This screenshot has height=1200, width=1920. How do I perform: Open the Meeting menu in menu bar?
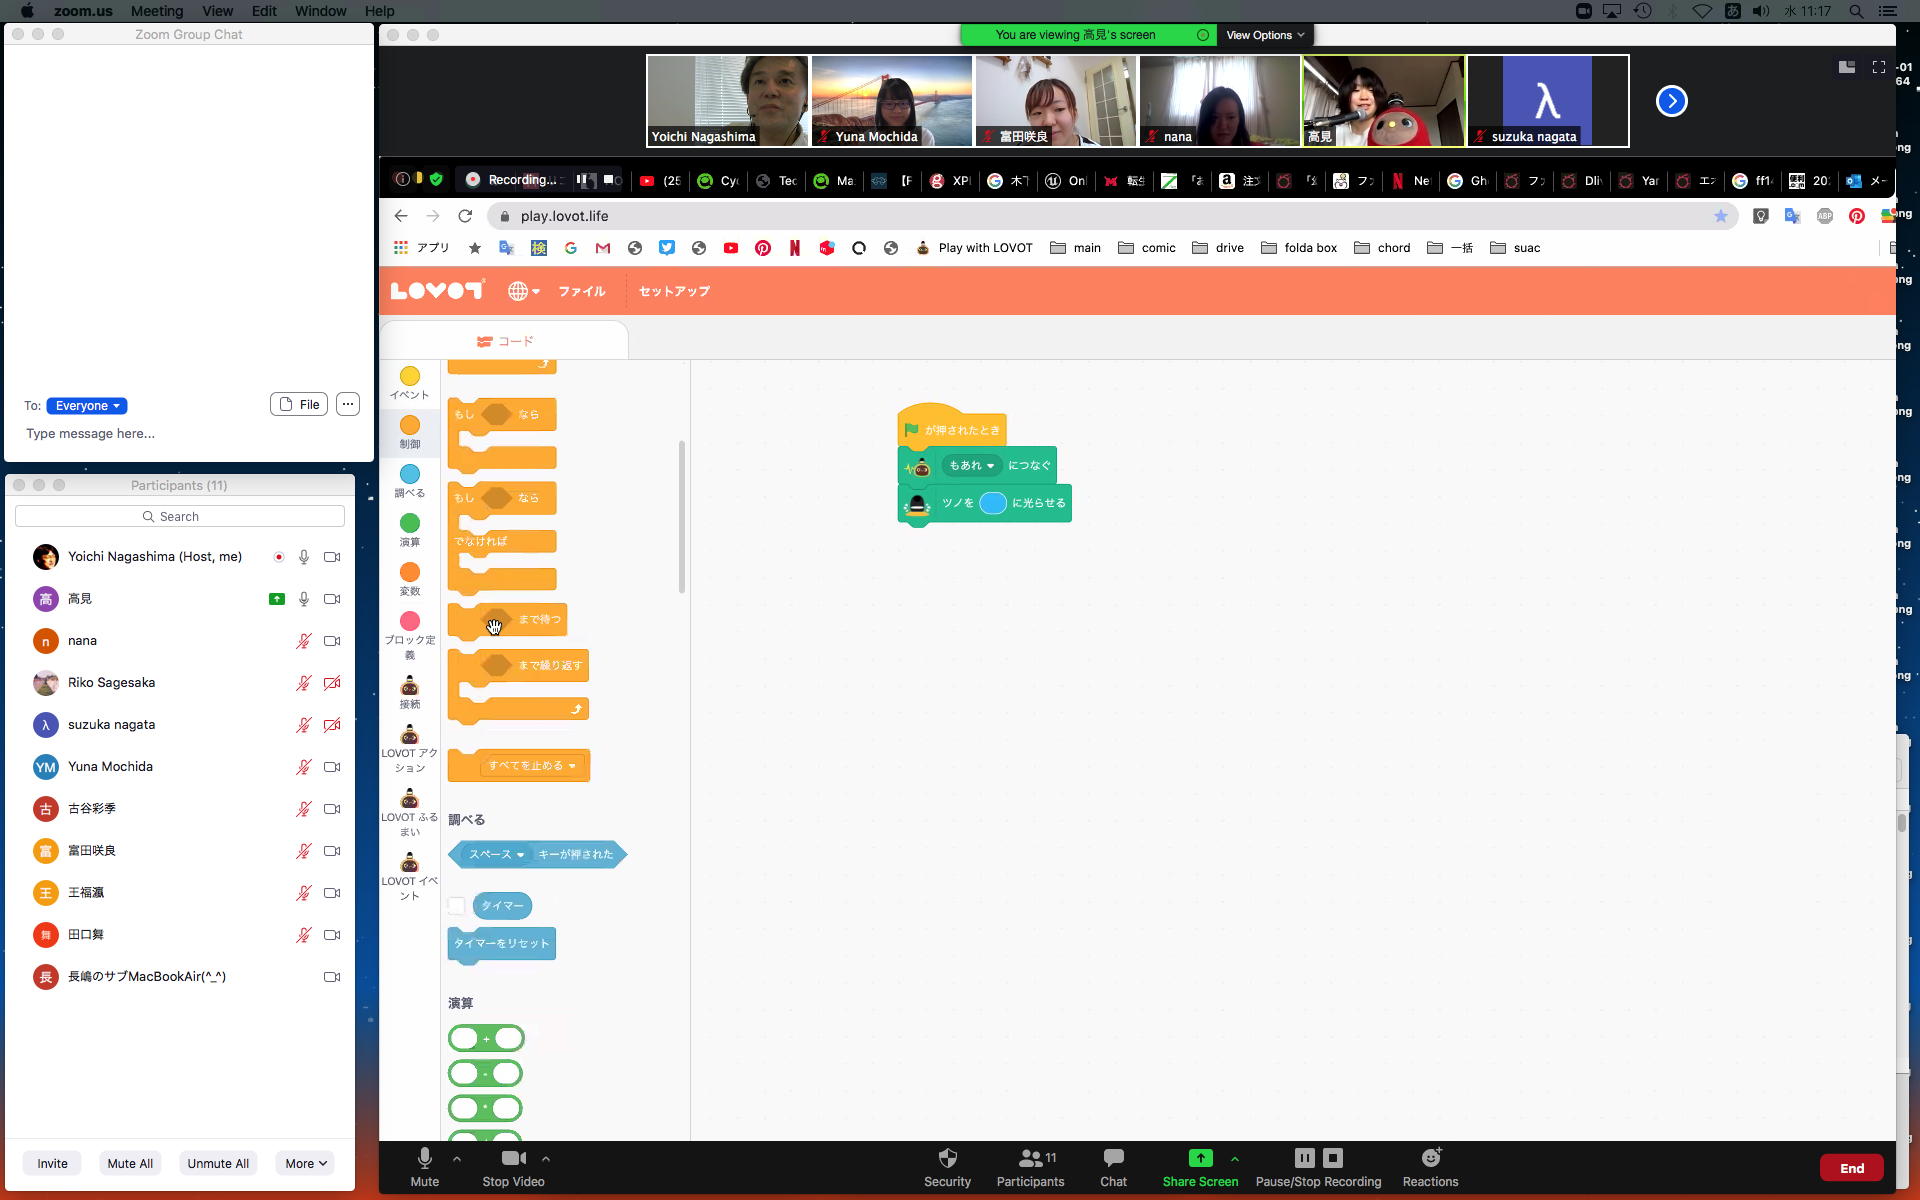157,11
